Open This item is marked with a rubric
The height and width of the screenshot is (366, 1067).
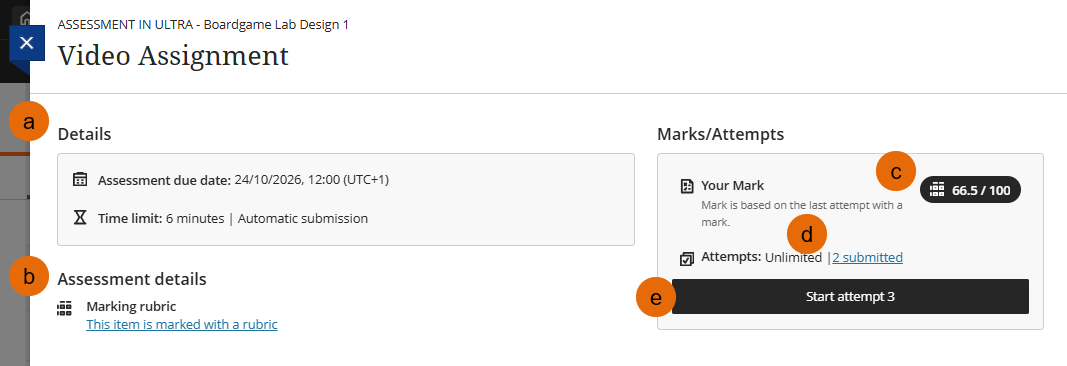[x=182, y=325]
